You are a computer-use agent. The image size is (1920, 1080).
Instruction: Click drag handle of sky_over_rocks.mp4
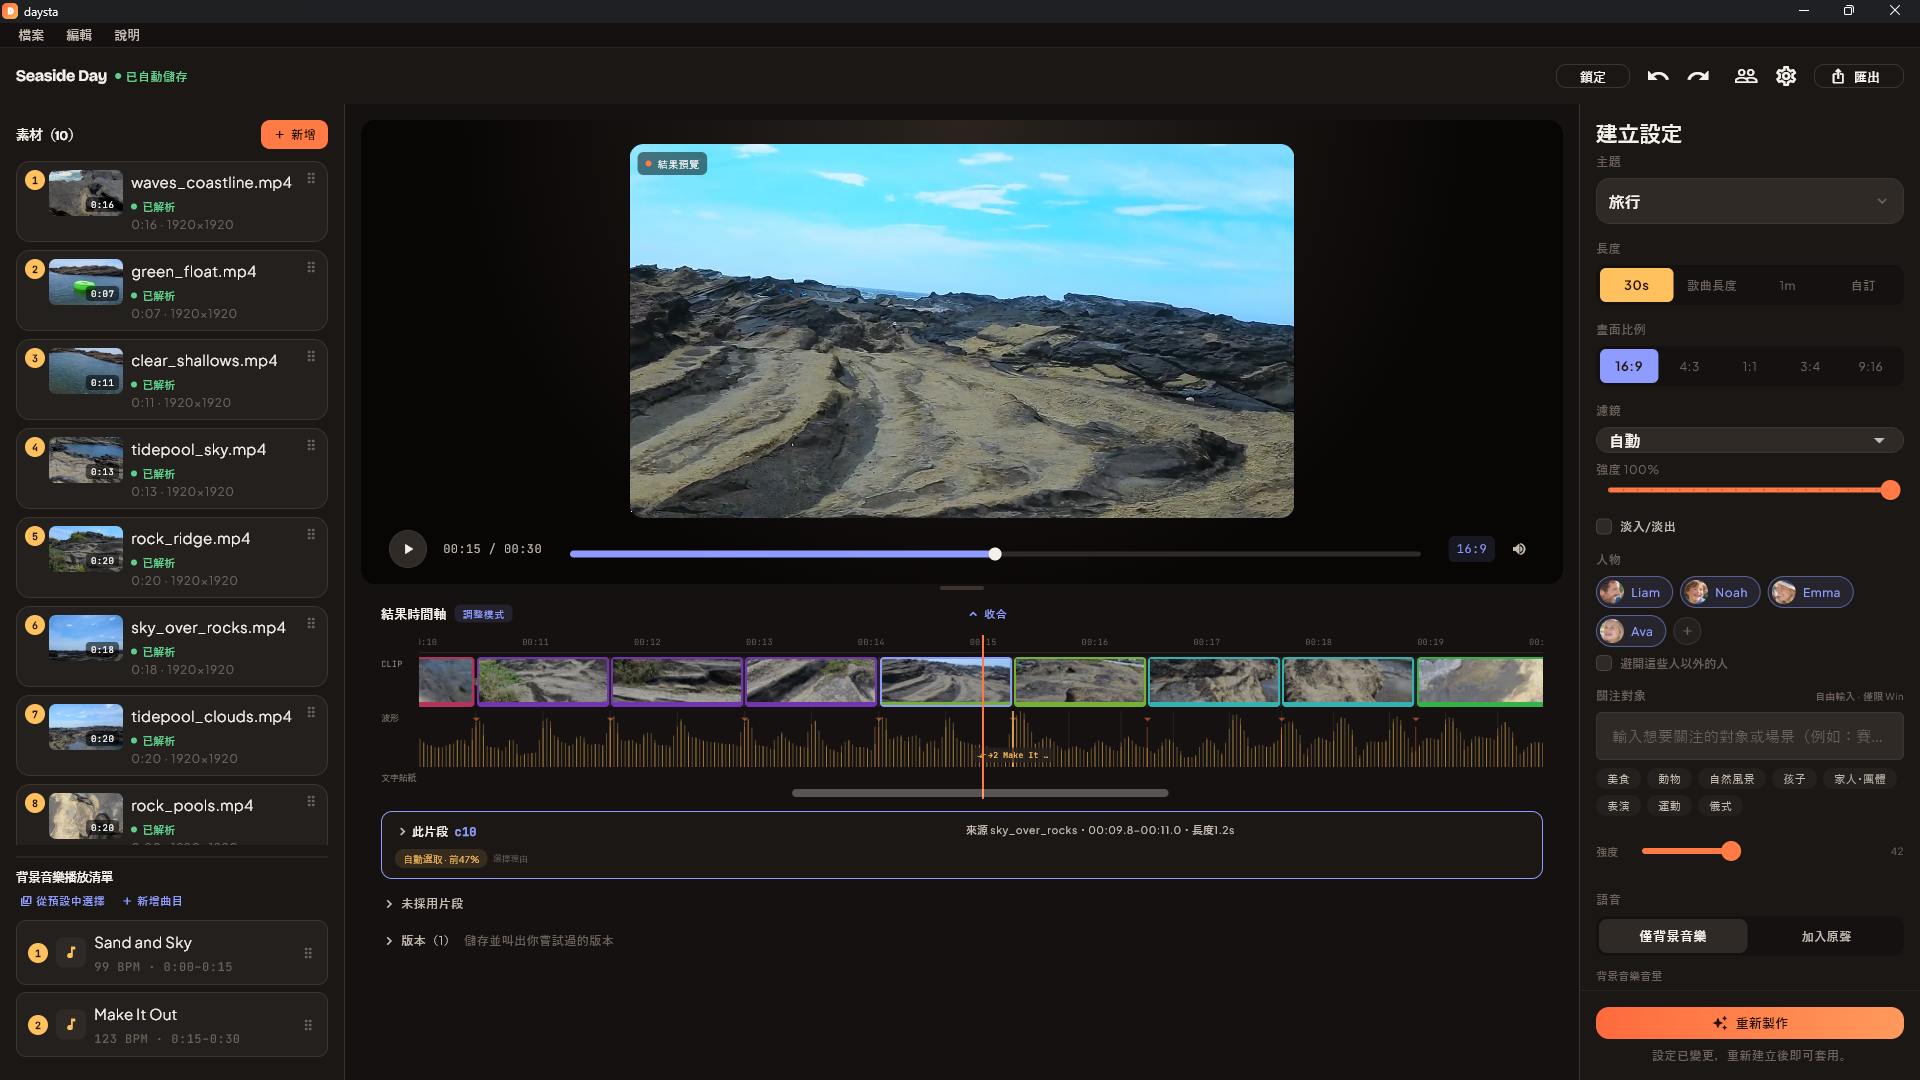coord(311,623)
